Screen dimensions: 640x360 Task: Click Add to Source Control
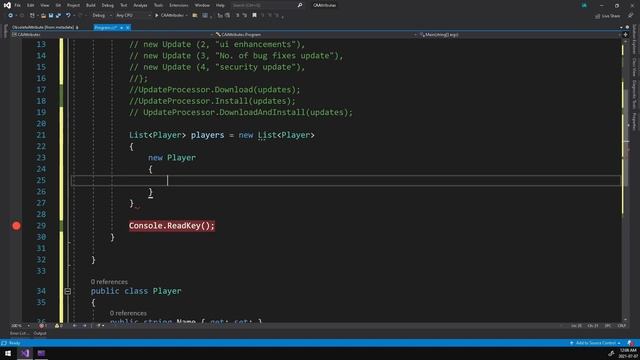(x=595, y=343)
